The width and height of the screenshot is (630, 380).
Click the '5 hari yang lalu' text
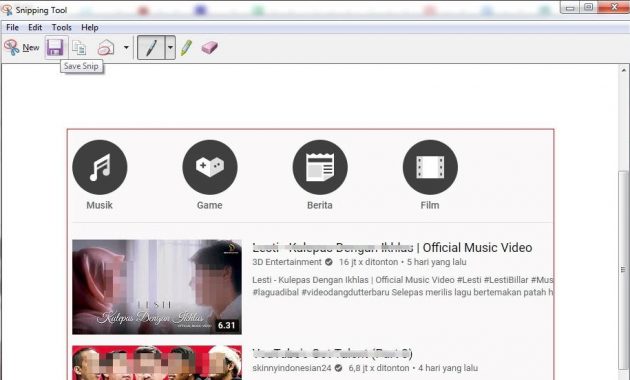coord(436,262)
